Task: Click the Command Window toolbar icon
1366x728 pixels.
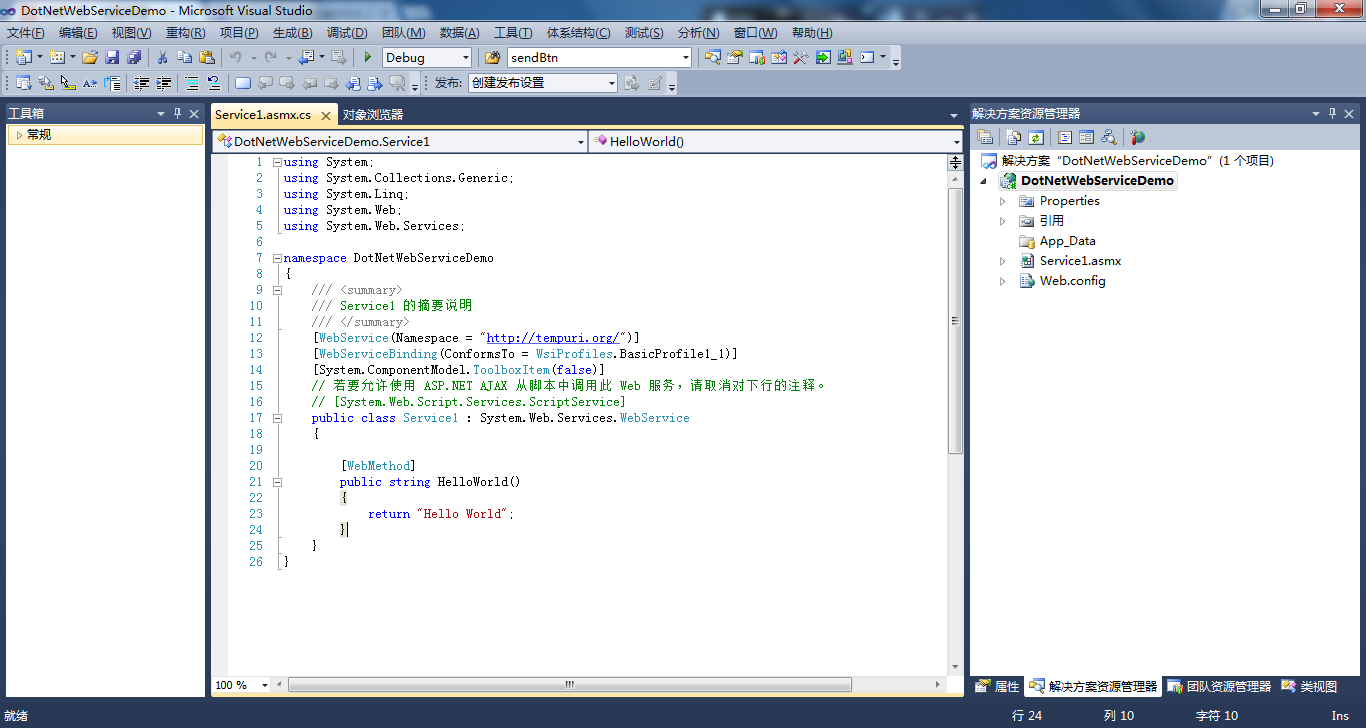Action: pyautogui.click(x=867, y=57)
